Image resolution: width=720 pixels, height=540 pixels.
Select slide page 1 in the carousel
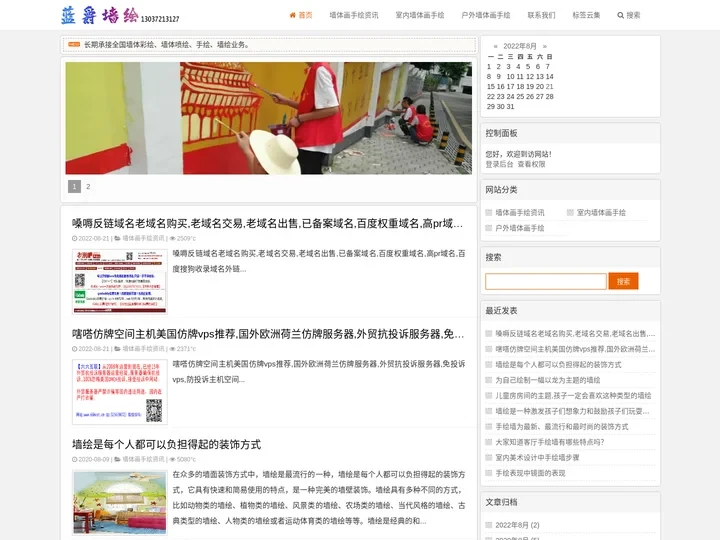(x=74, y=186)
